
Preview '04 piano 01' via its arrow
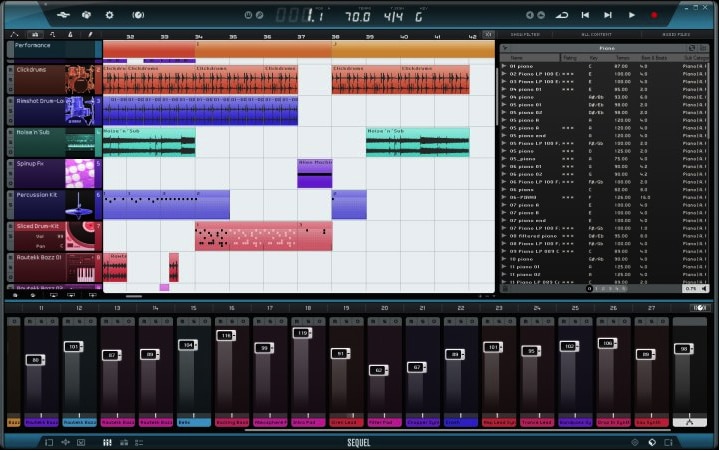[504, 89]
